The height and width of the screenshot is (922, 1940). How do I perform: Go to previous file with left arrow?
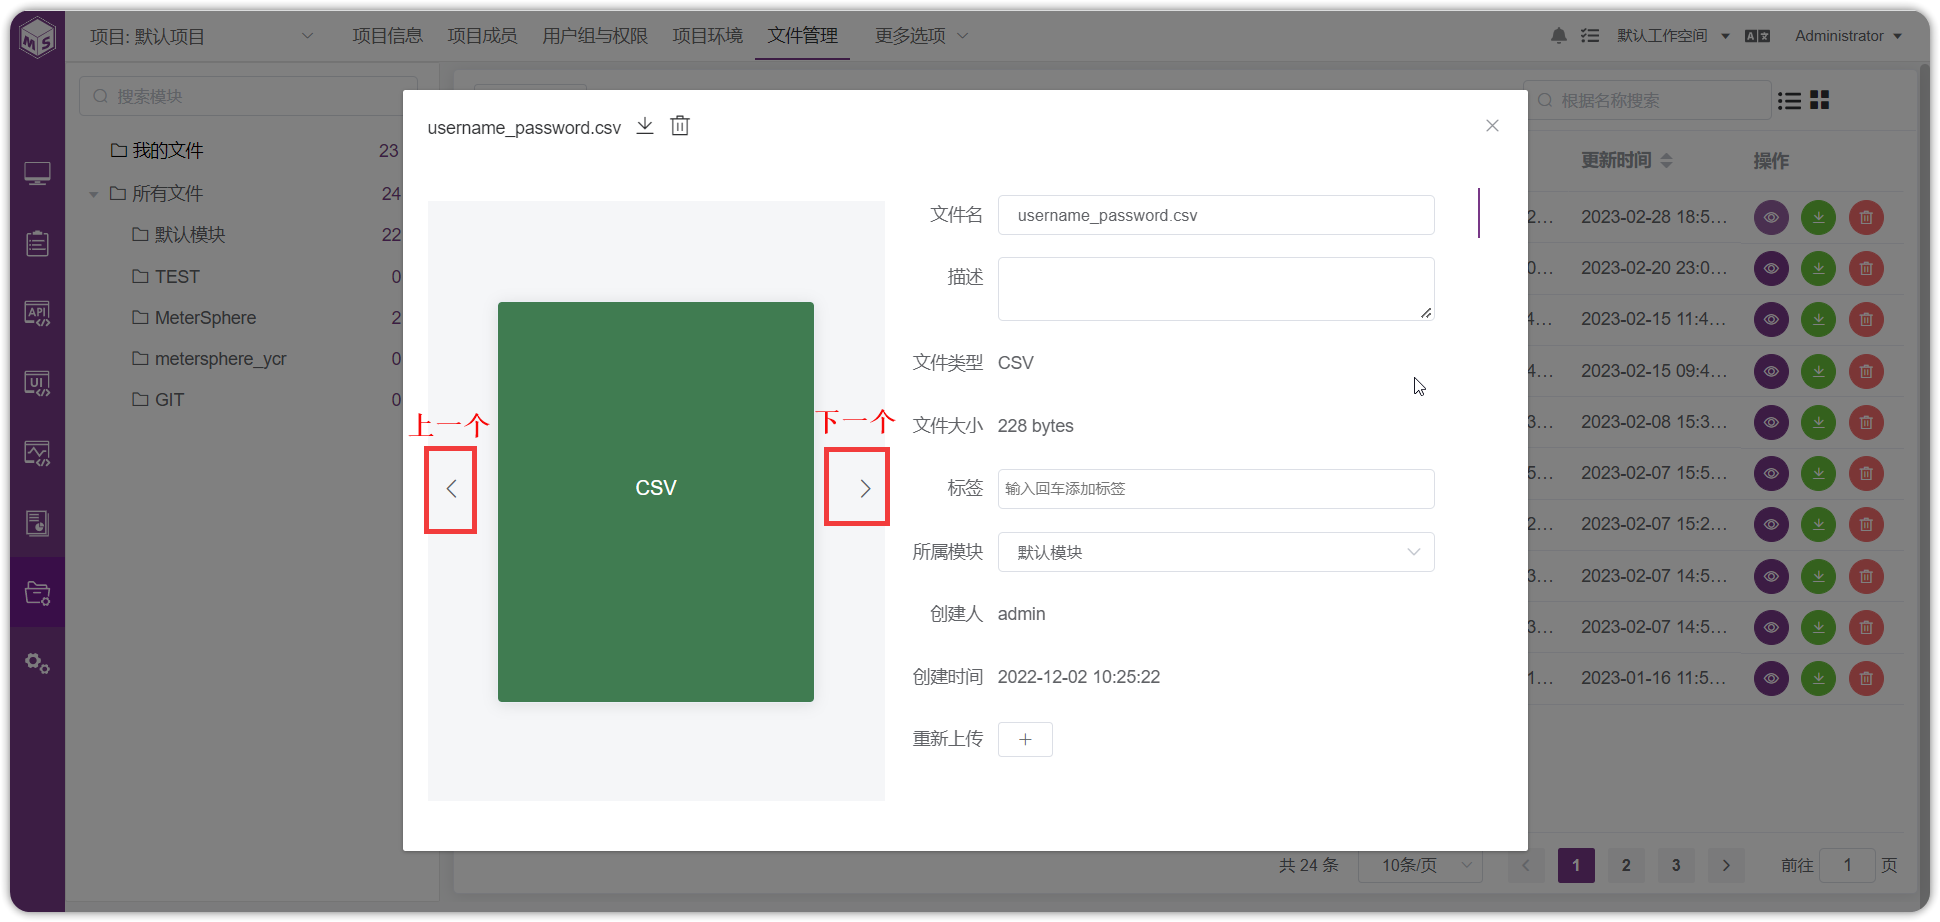point(451,489)
